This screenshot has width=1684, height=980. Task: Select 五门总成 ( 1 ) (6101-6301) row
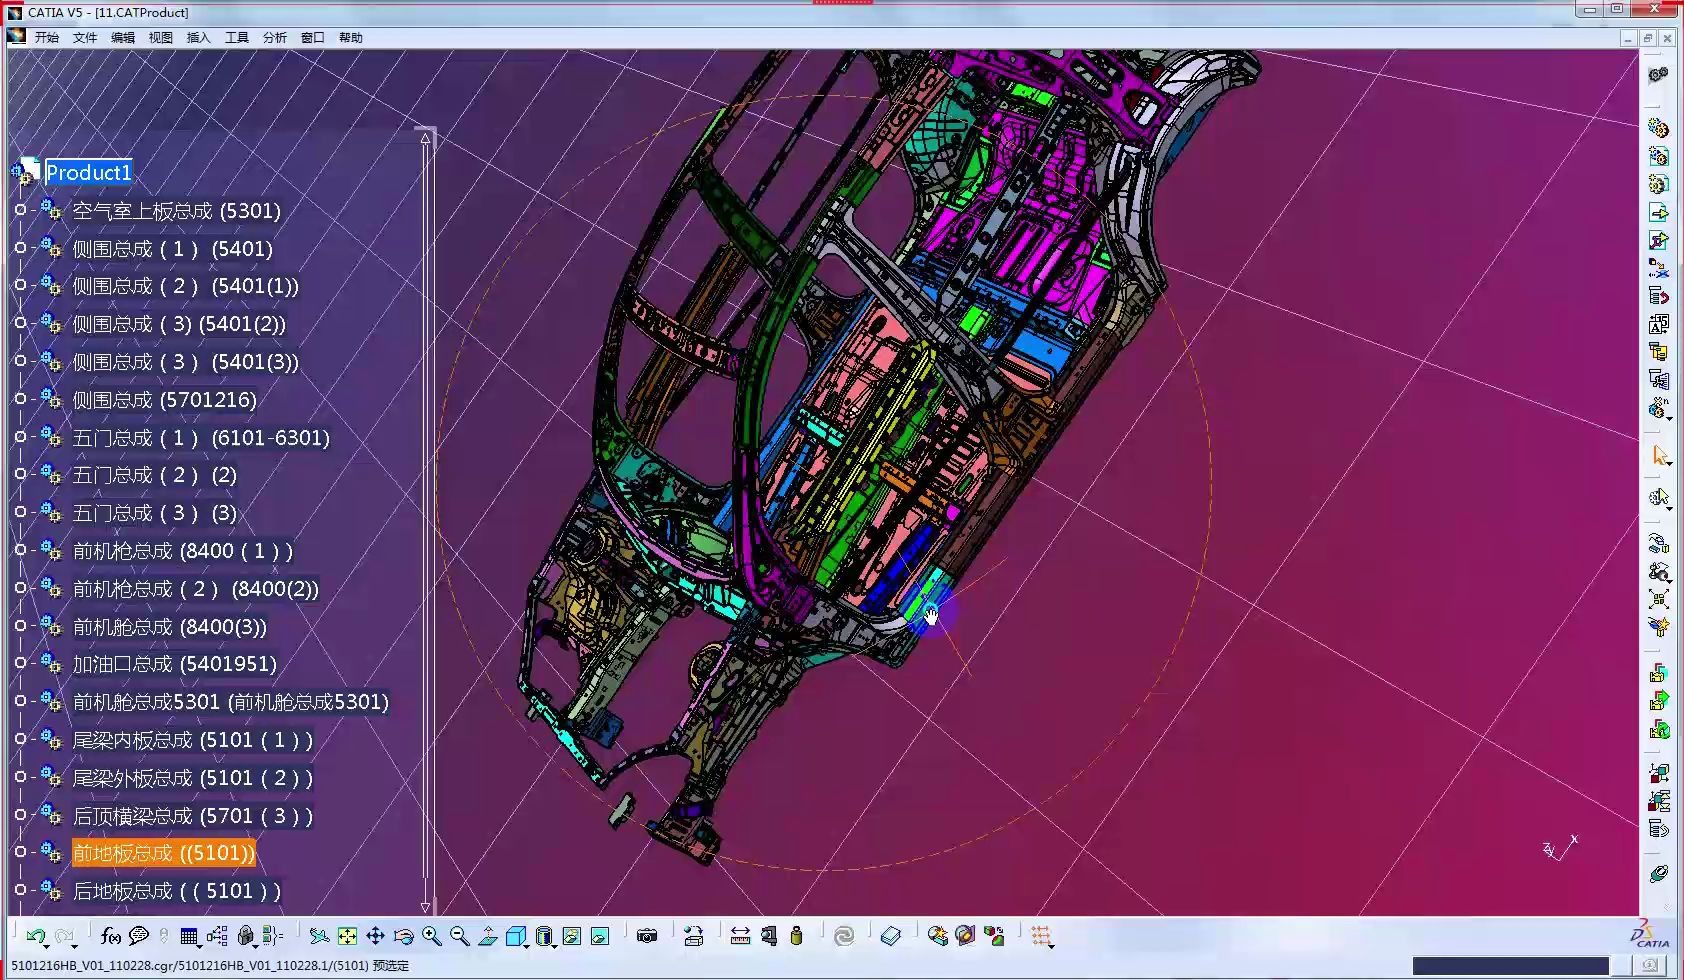point(201,438)
